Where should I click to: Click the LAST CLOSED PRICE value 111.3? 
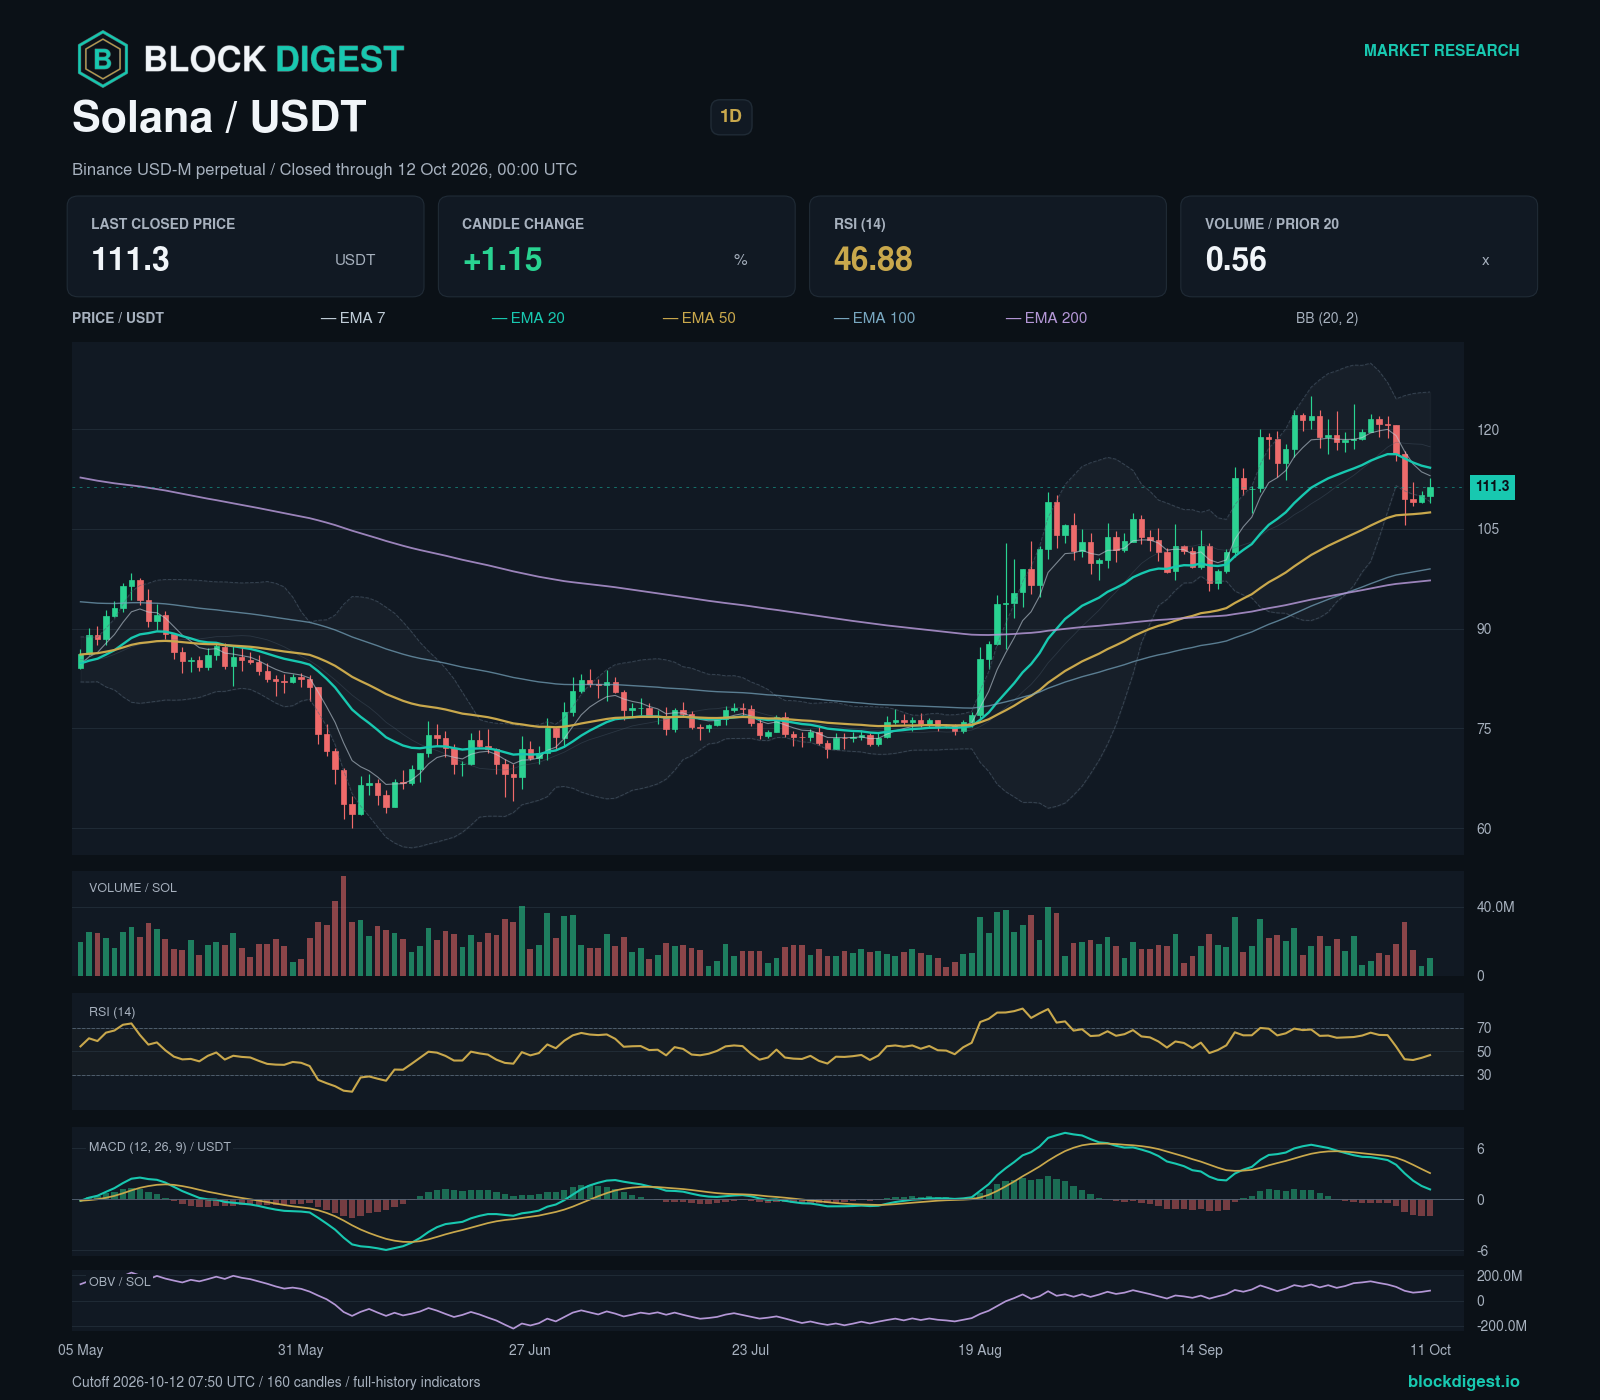click(131, 259)
